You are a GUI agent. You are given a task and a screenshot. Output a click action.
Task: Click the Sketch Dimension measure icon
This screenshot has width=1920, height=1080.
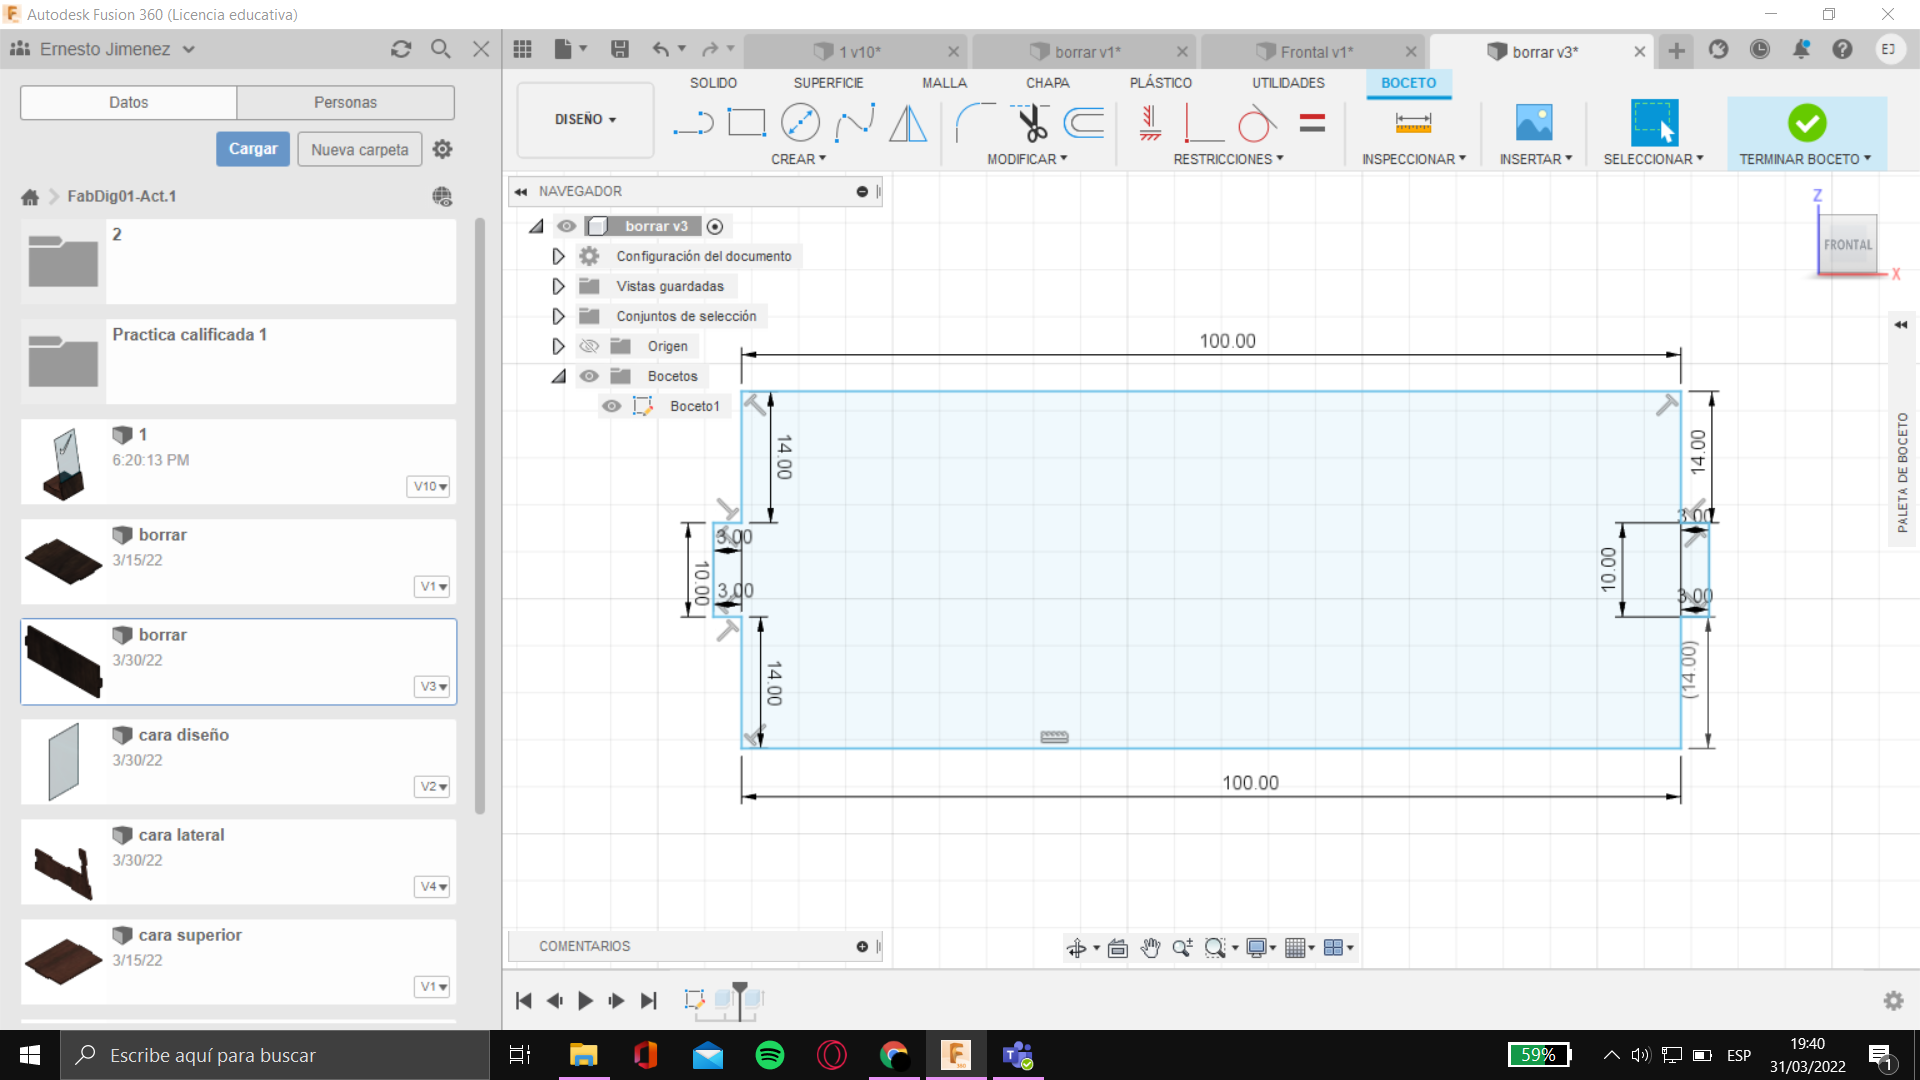tap(1412, 123)
